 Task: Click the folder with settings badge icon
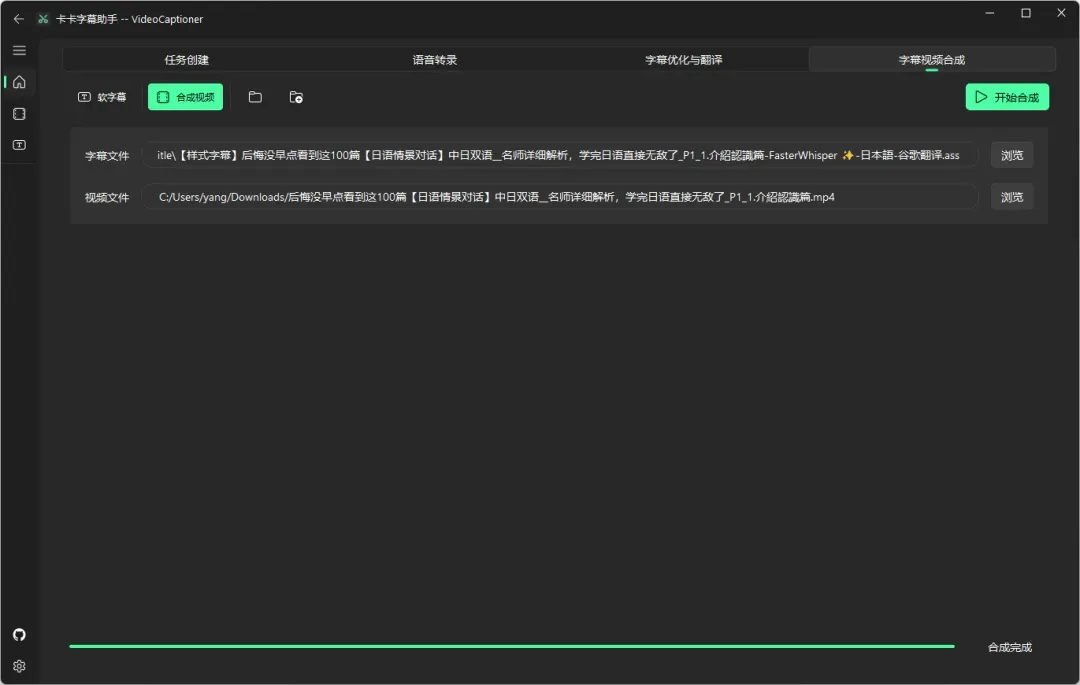tap(296, 97)
